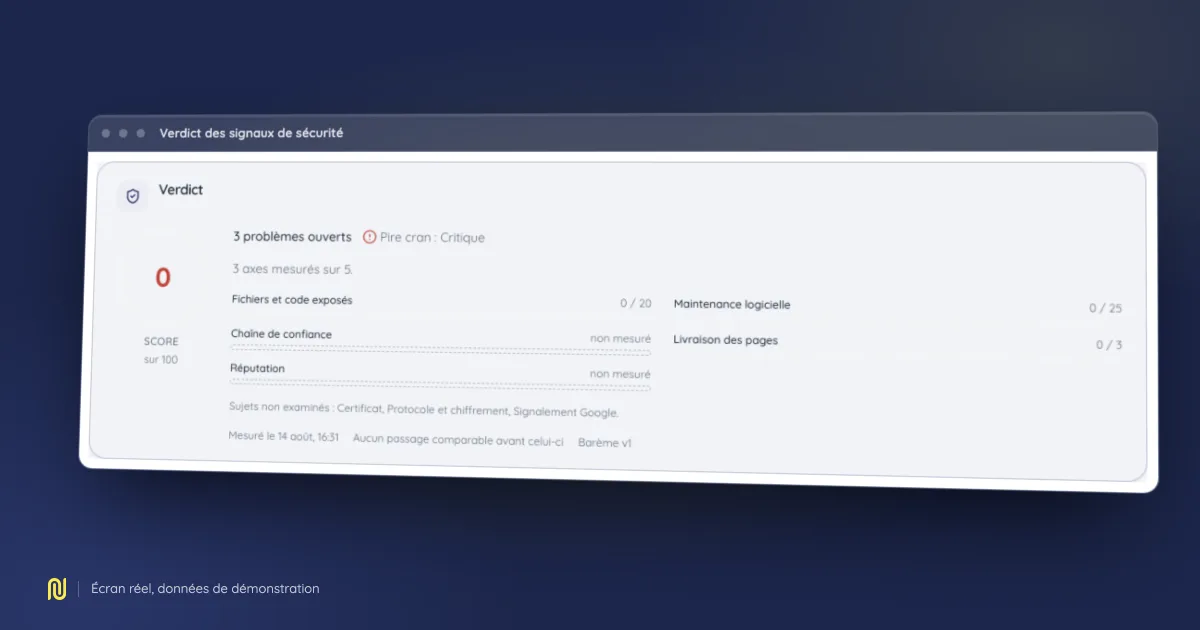Click 'Pire cran : Critique' label
The width and height of the screenshot is (1200, 630).
[x=432, y=238]
